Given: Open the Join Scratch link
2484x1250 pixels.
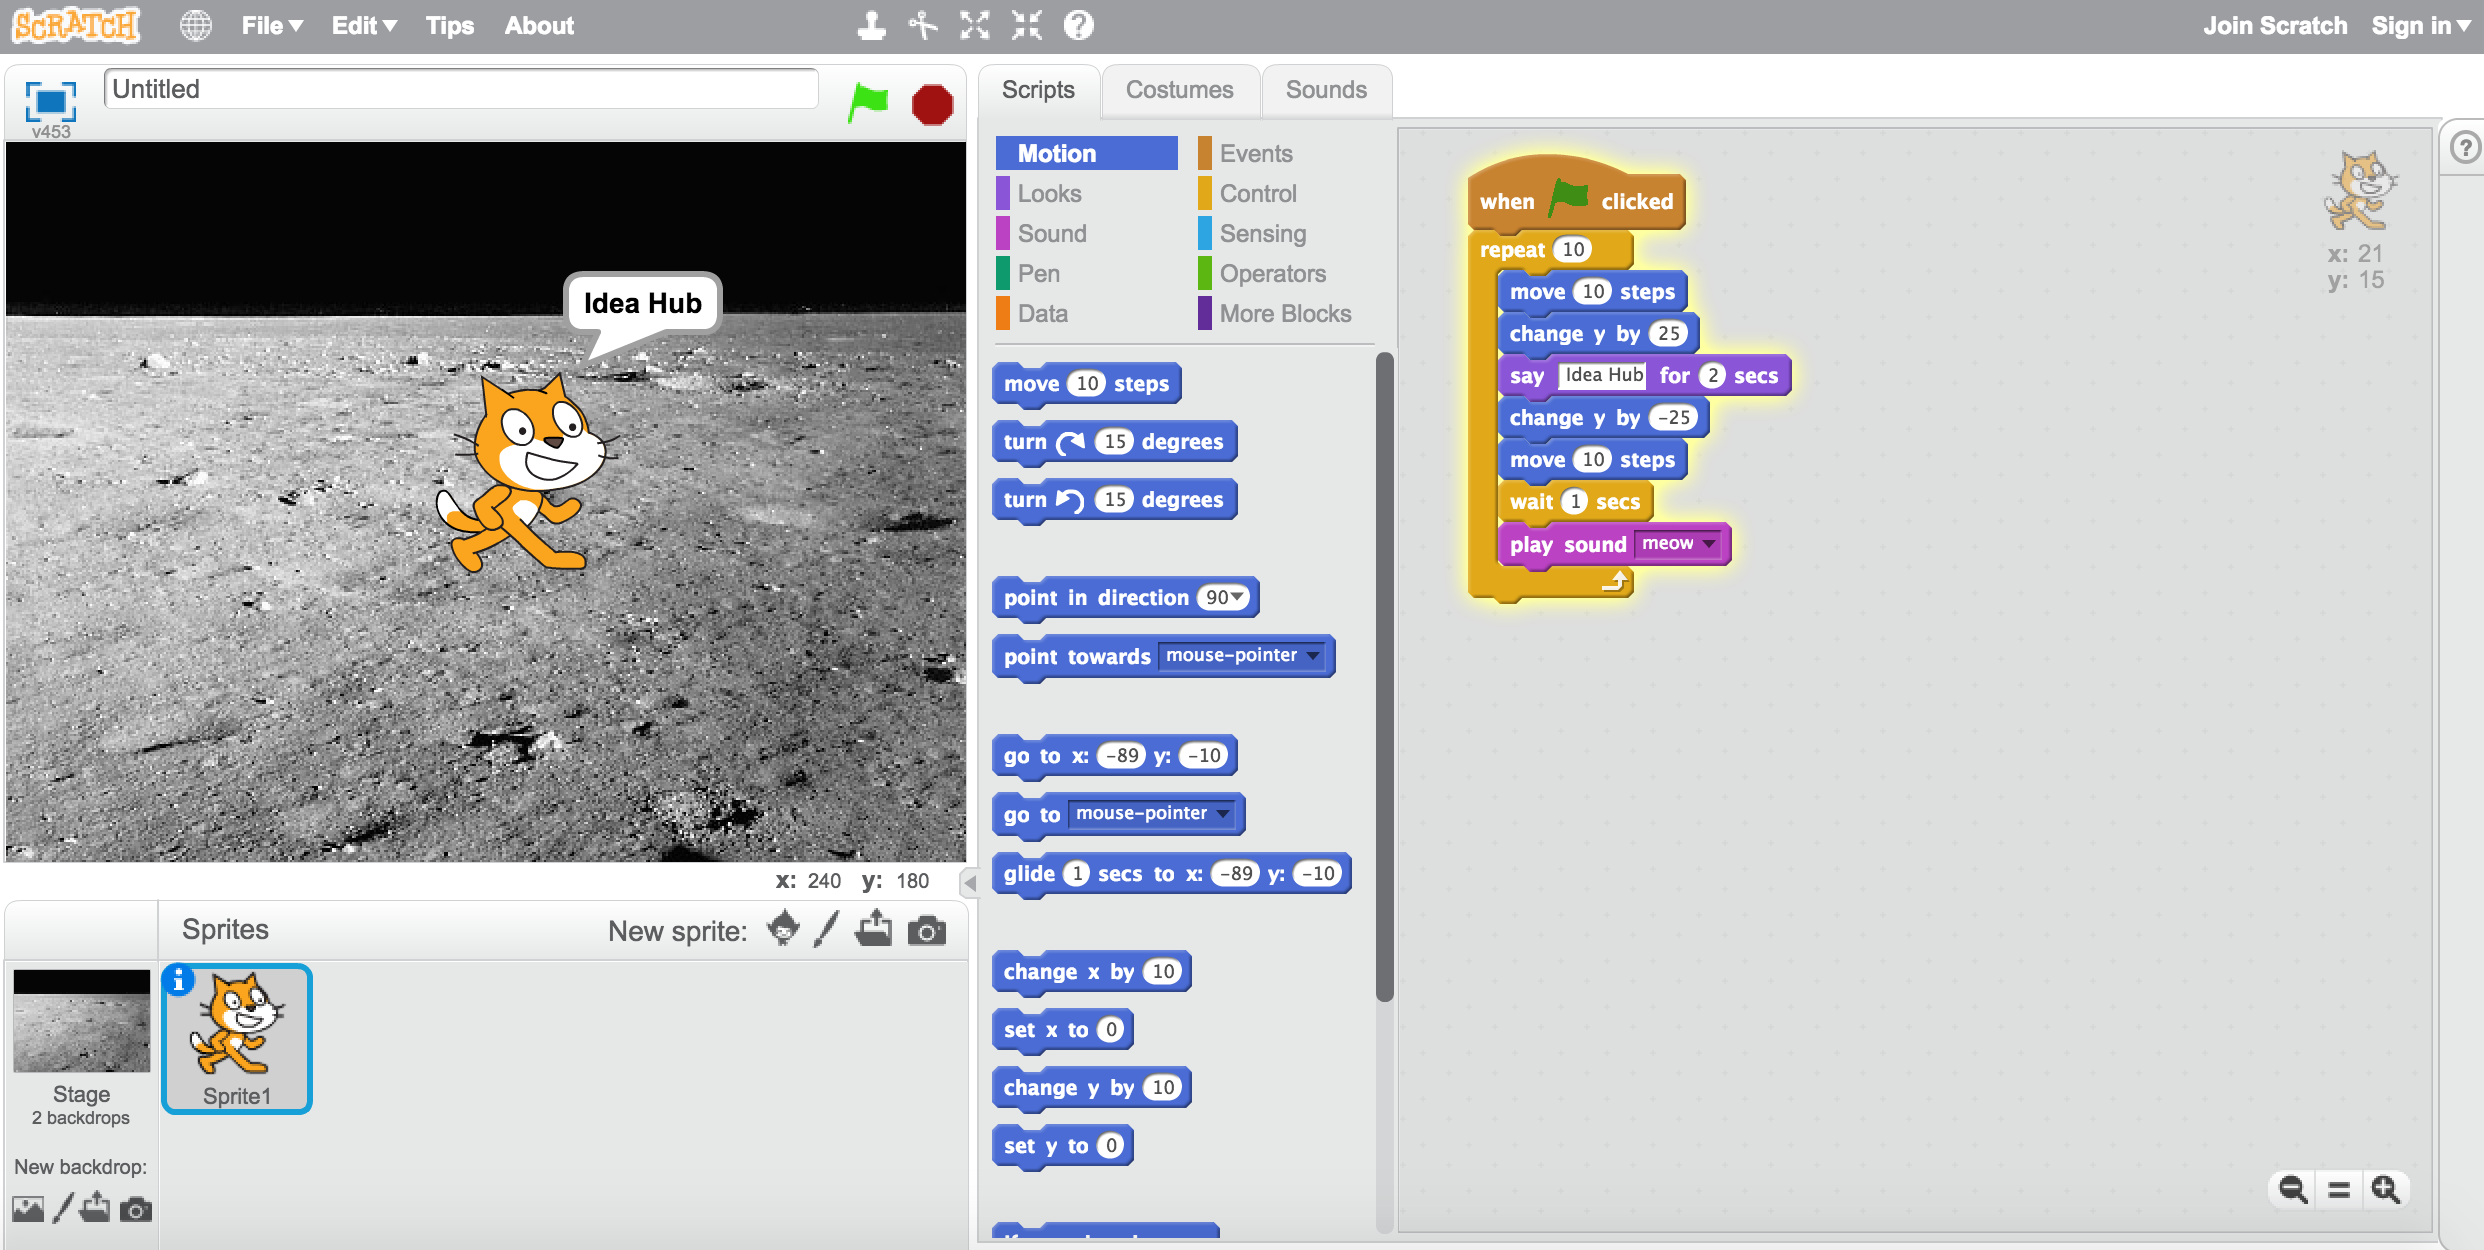Looking at the screenshot, I should coord(2275,26).
